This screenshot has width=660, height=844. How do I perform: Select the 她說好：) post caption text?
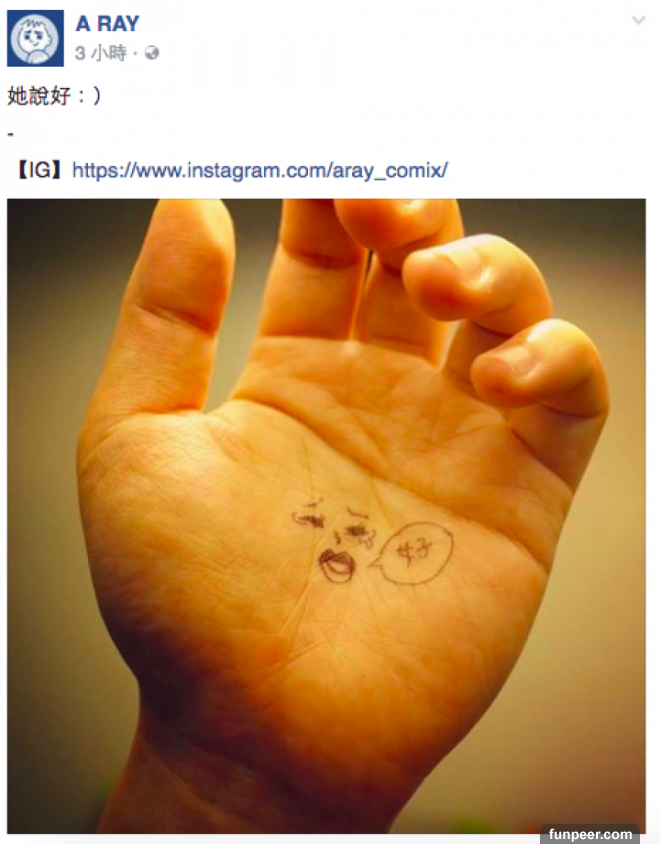[x=54, y=96]
